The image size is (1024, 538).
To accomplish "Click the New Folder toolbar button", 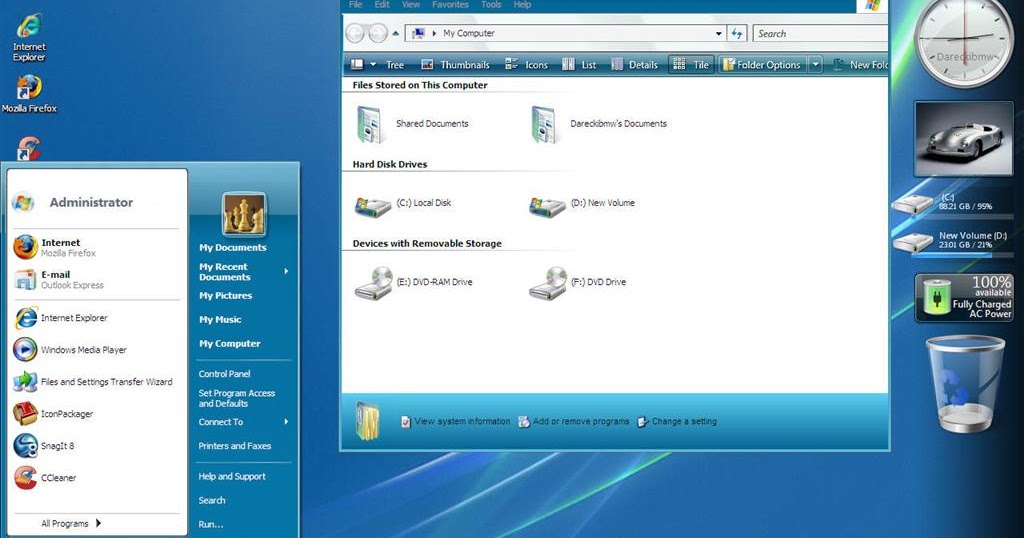I will (x=859, y=65).
